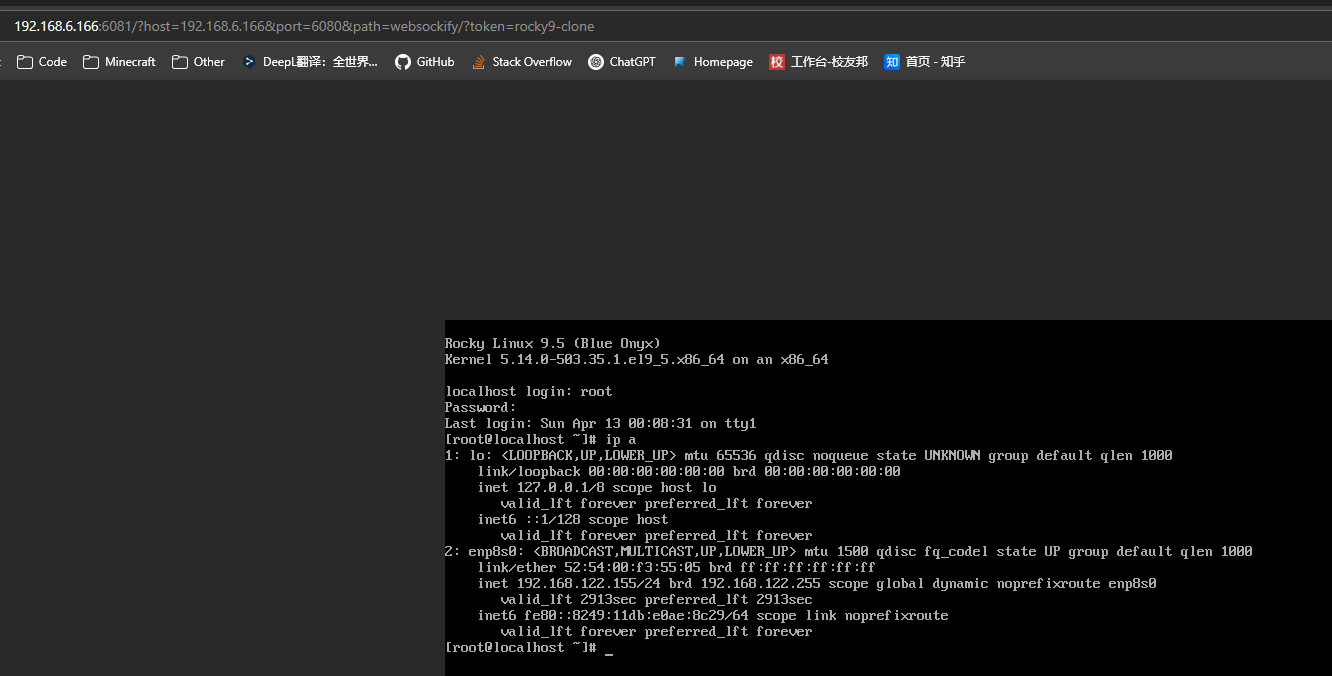Screen dimensions: 1332x676
Task: Click the inet 192.168.122.155/24 address line
Action: click(x=816, y=583)
